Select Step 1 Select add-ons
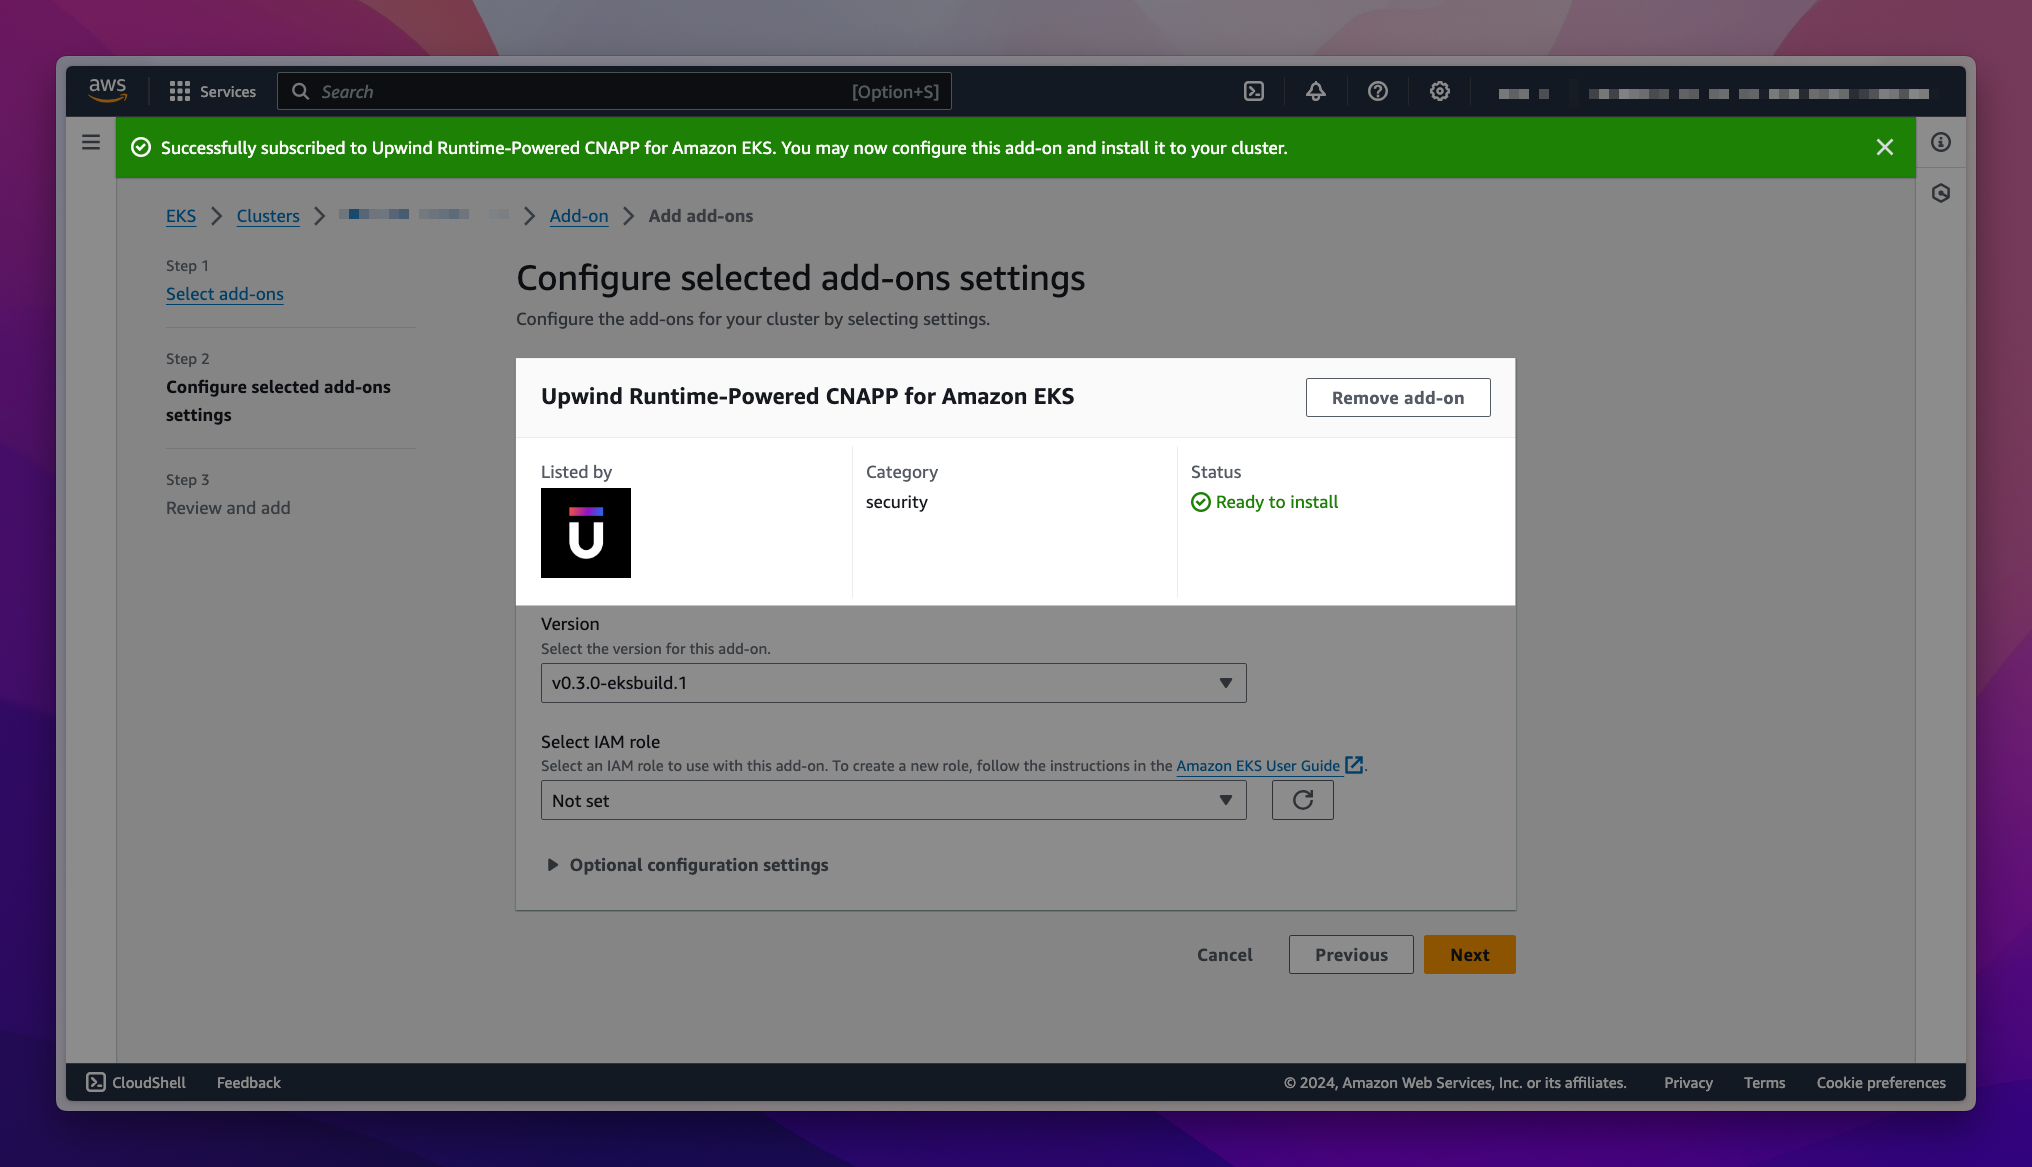Viewport: 2032px width, 1167px height. click(x=223, y=293)
